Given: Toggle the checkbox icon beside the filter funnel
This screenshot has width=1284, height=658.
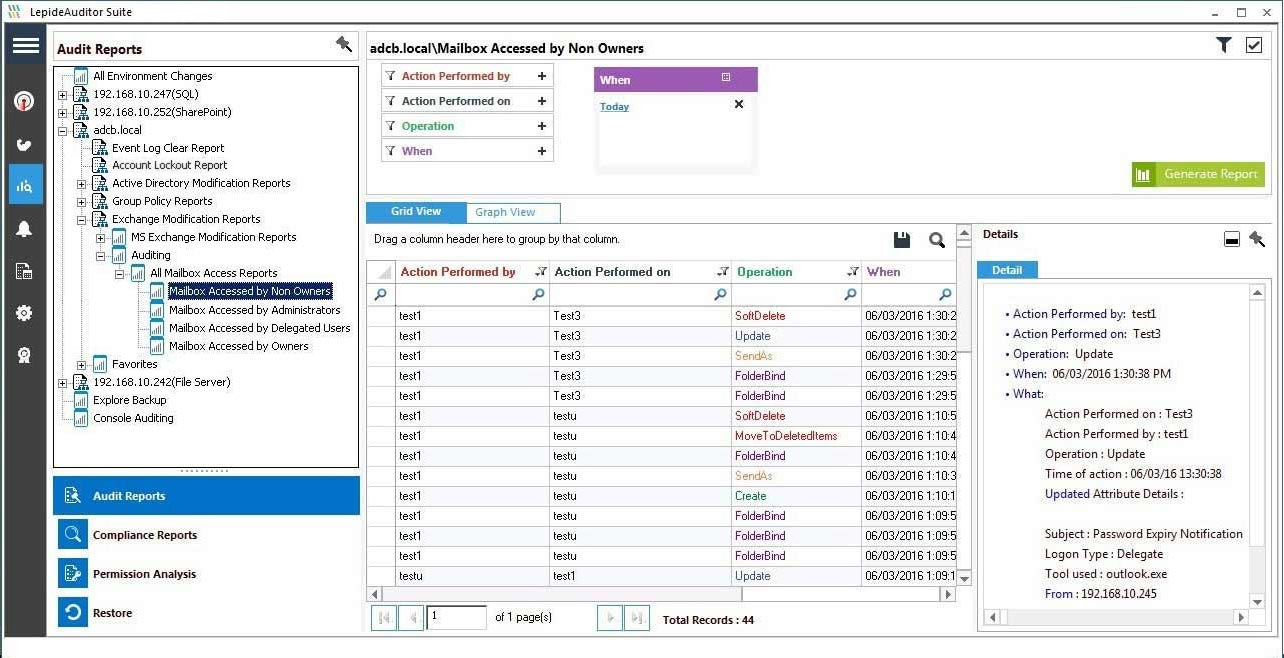Looking at the screenshot, I should coord(1254,45).
